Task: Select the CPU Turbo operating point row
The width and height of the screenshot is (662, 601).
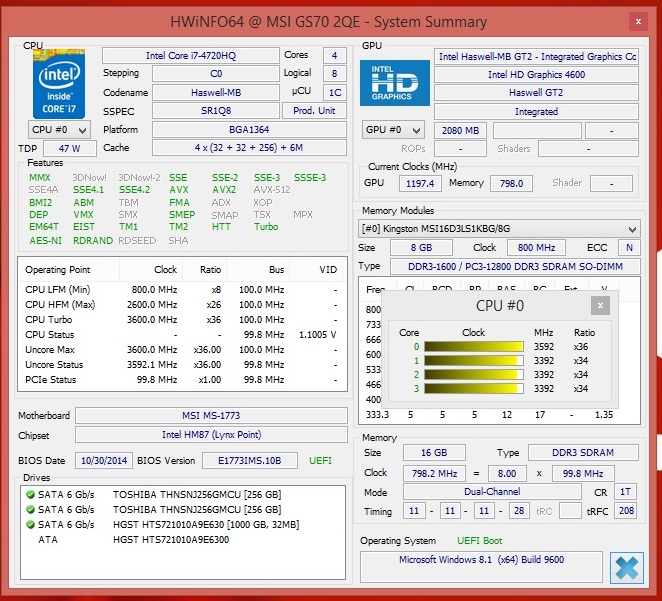Action: tap(182, 319)
